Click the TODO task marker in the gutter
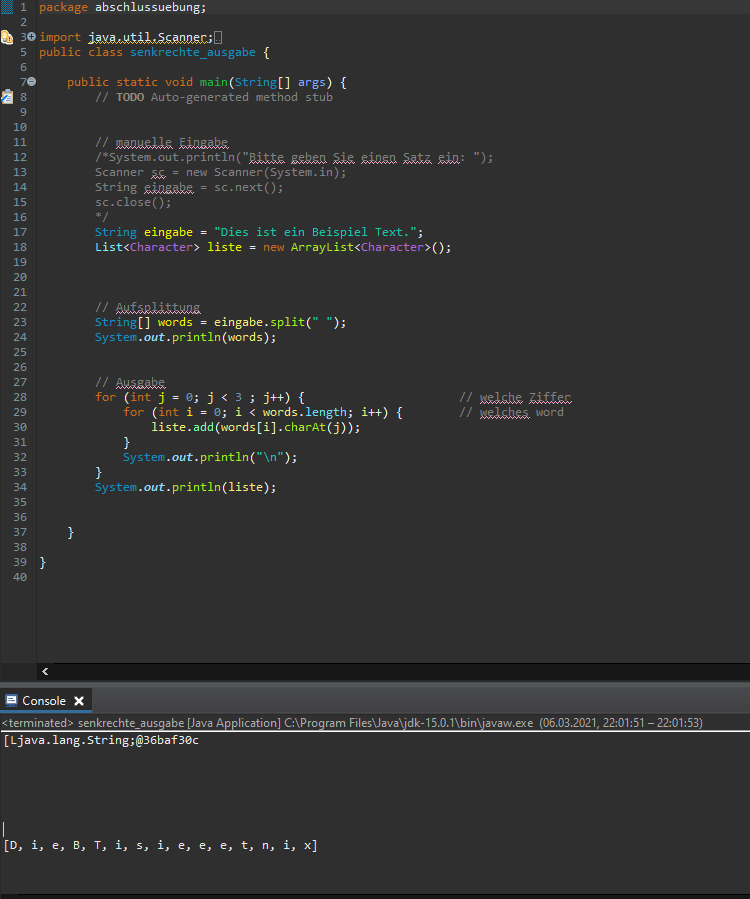The width and height of the screenshot is (750, 899). (7, 97)
